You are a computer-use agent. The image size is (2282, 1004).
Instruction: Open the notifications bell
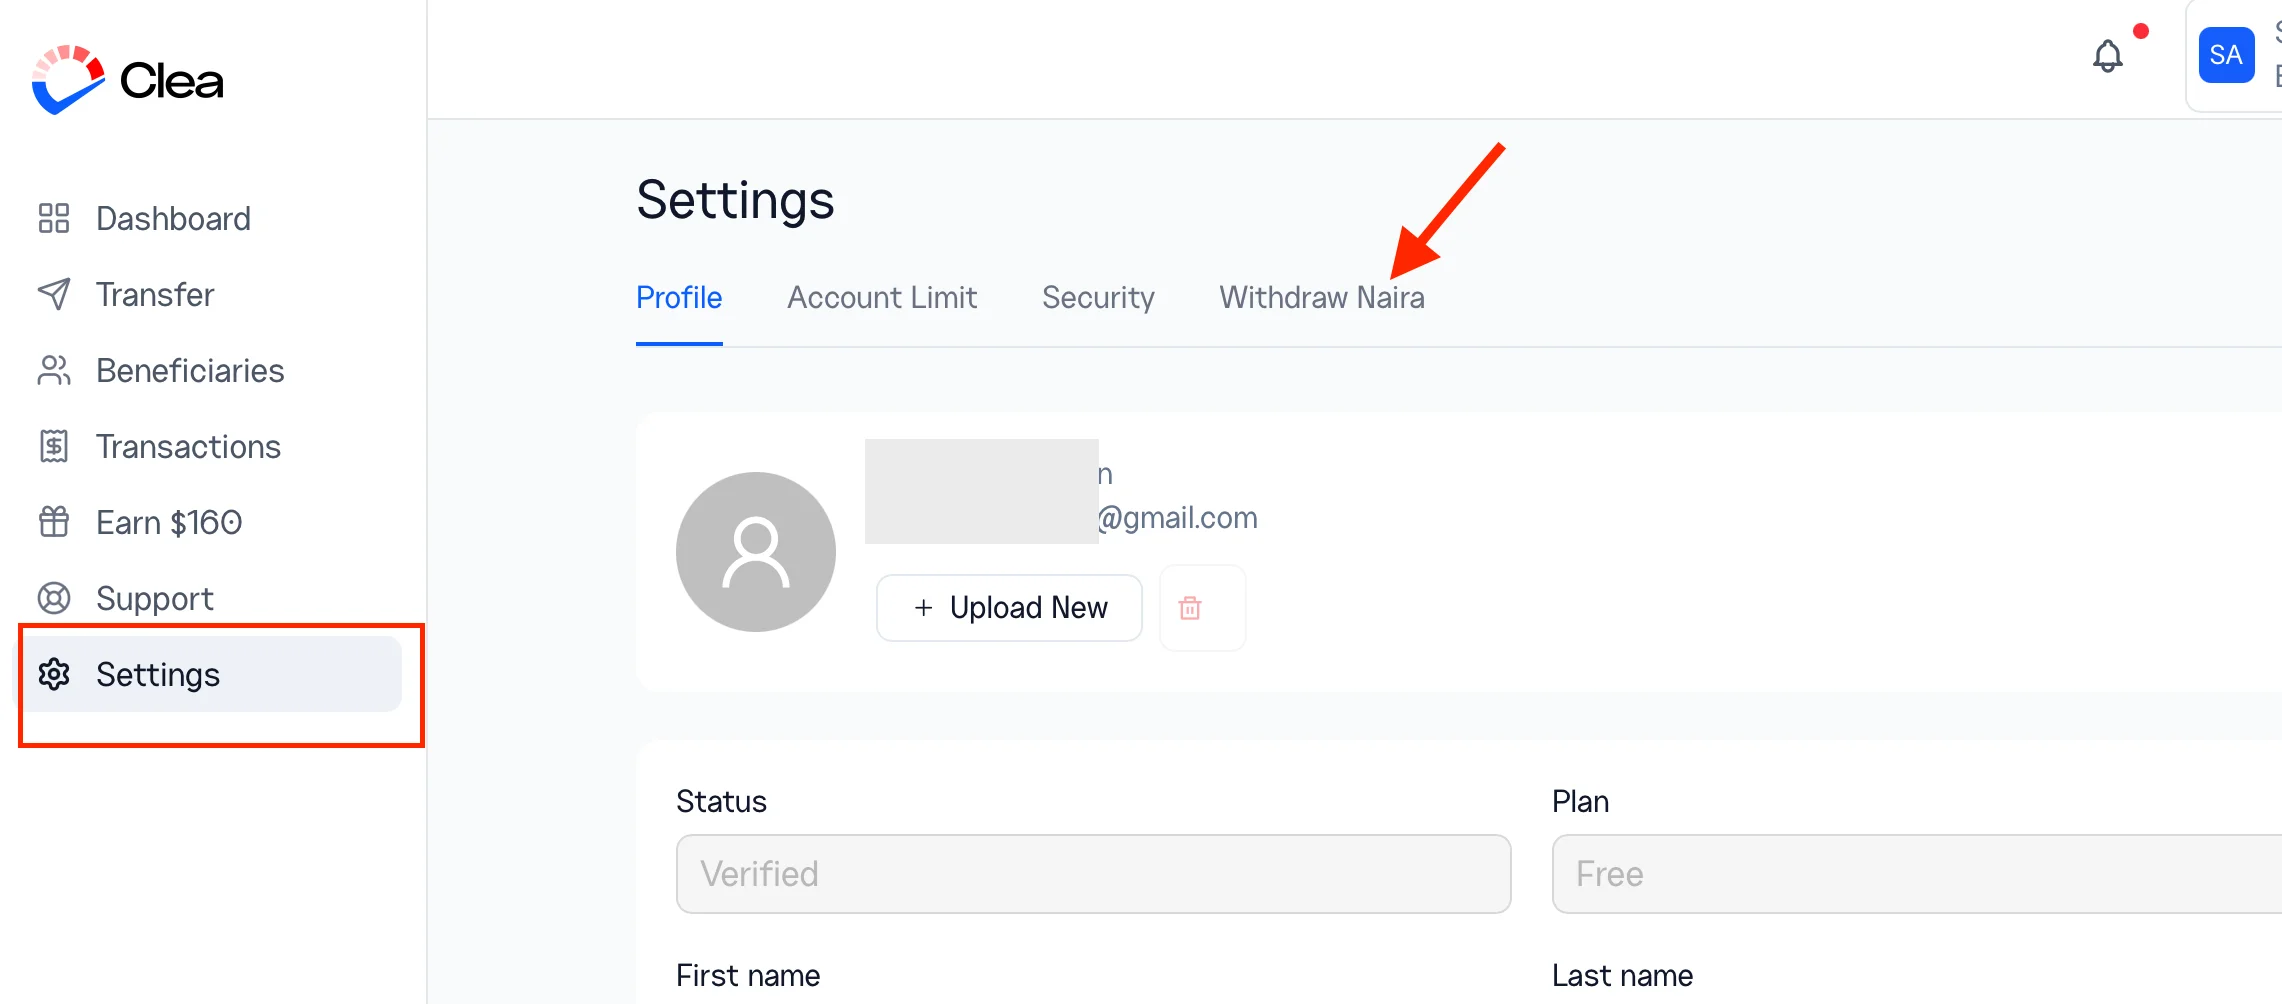2107,56
